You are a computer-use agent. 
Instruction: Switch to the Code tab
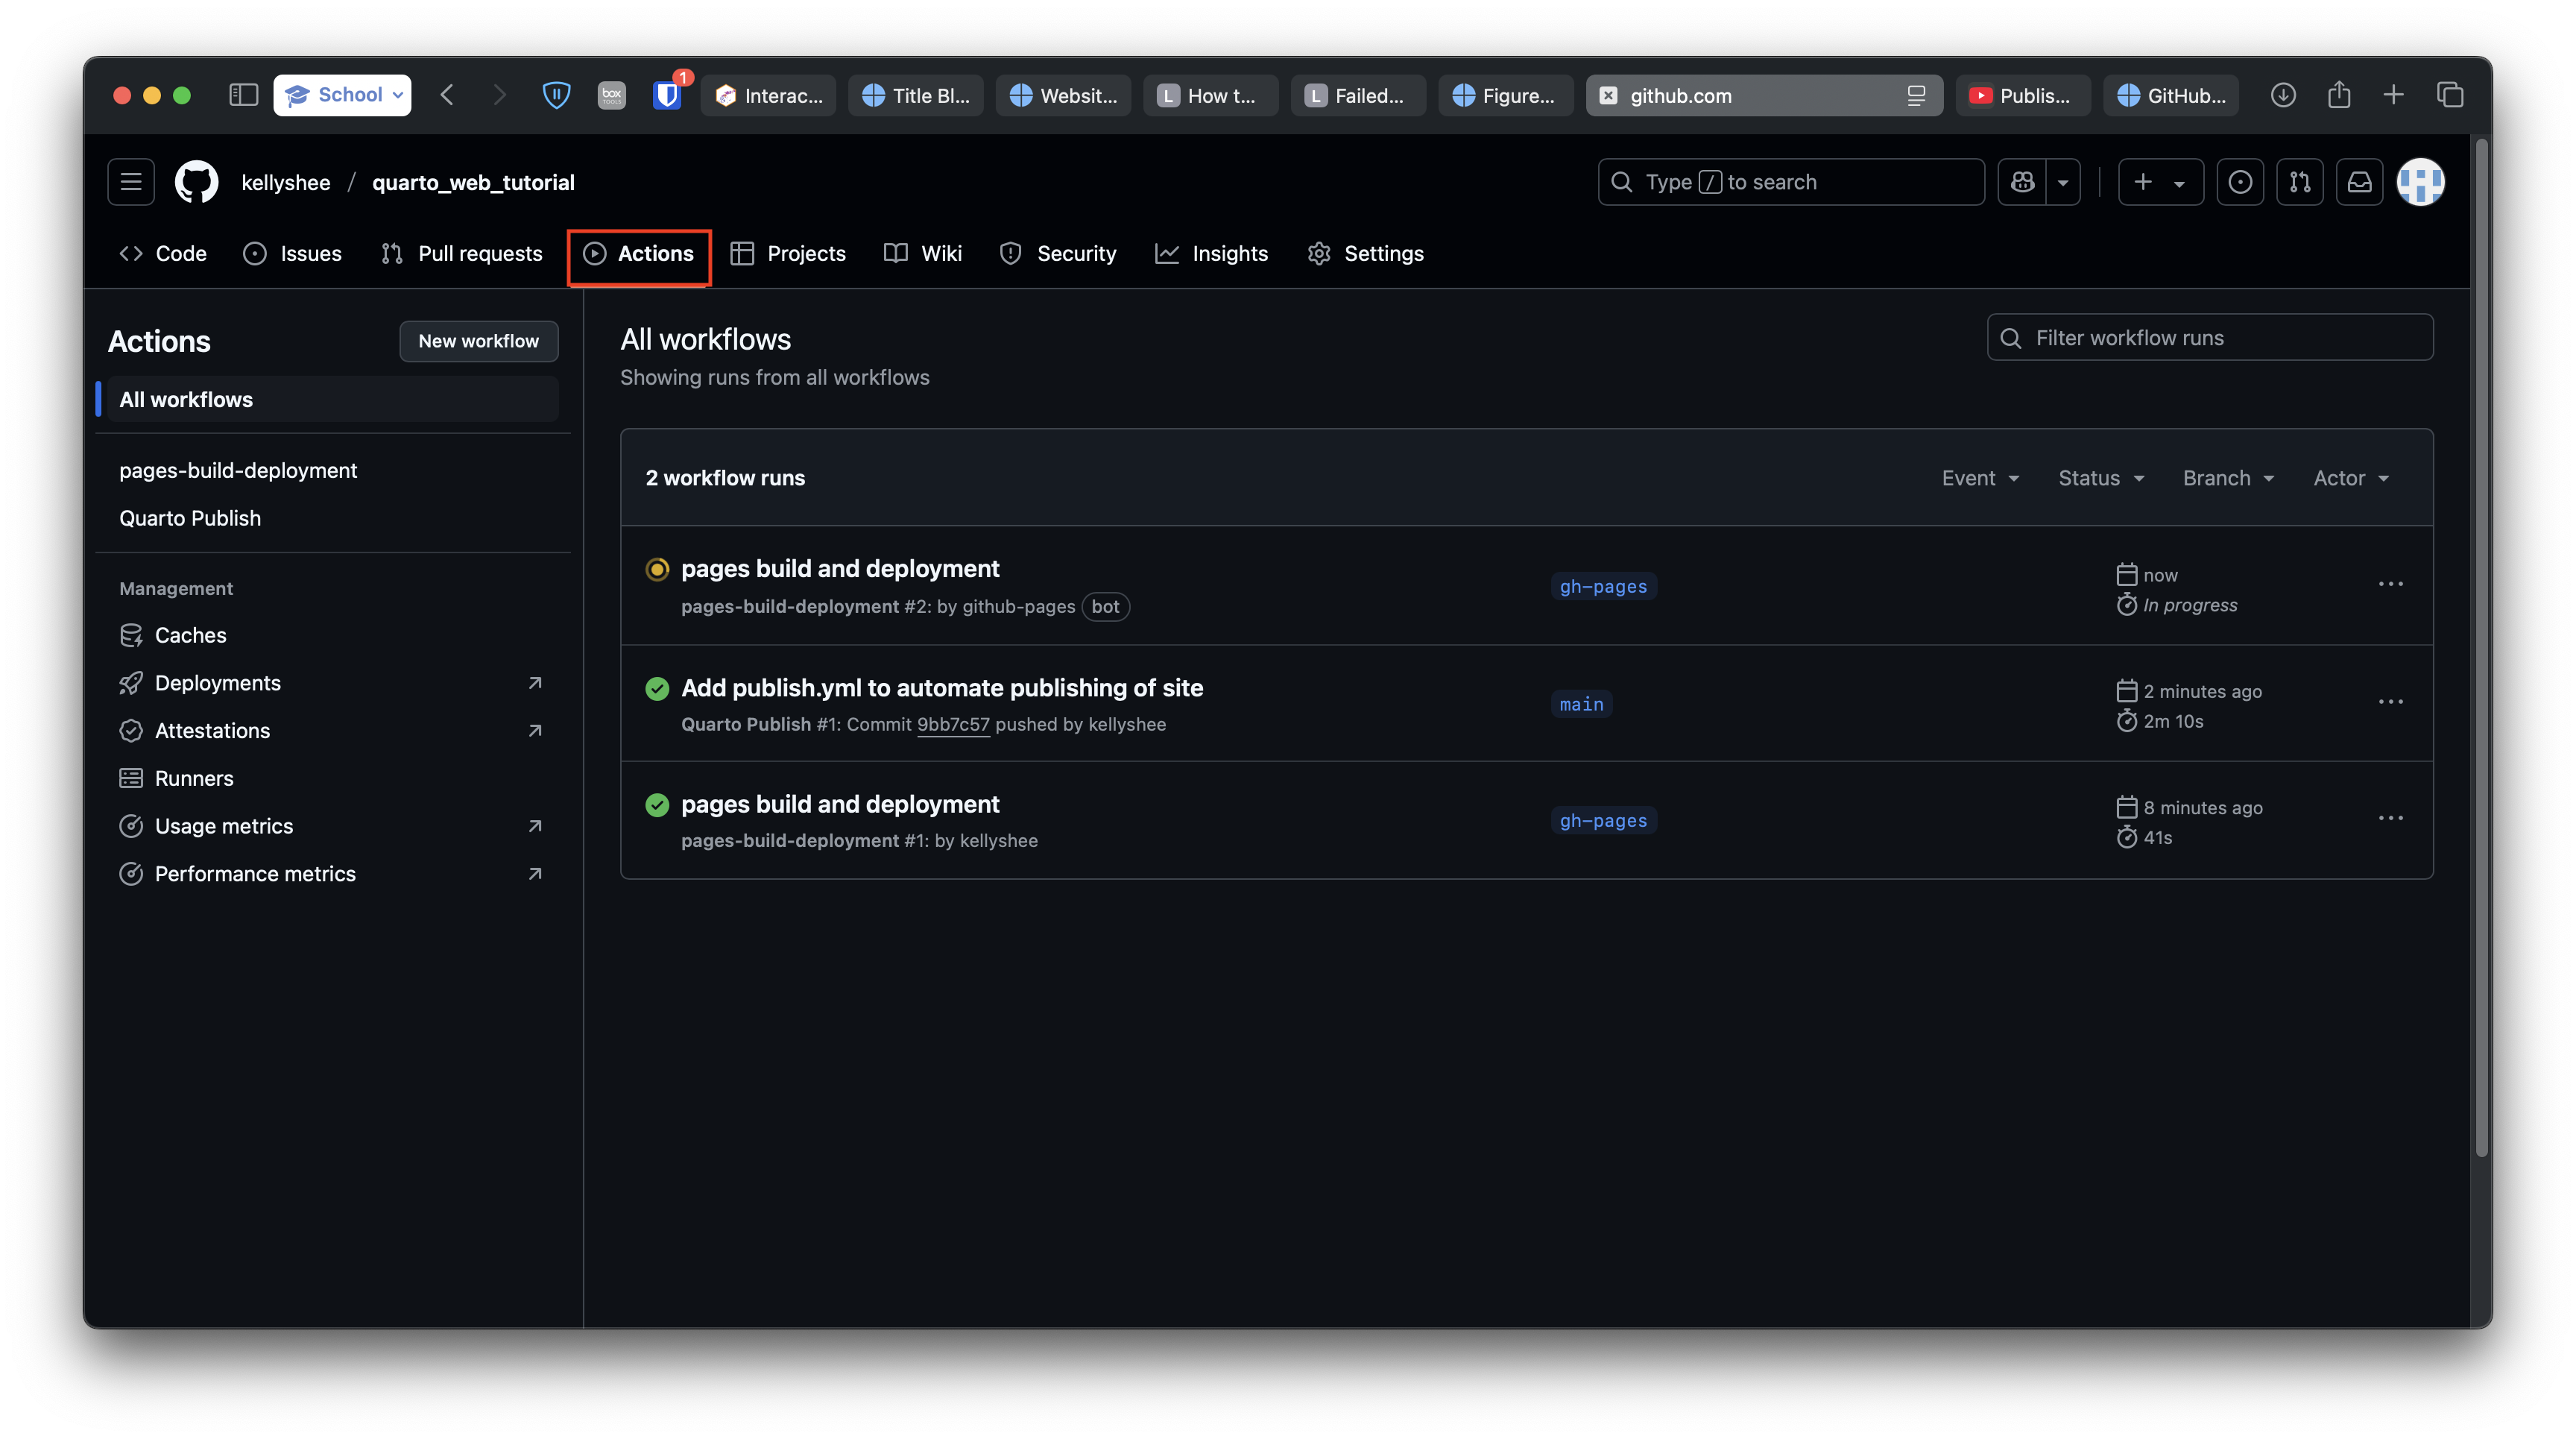pos(162,254)
